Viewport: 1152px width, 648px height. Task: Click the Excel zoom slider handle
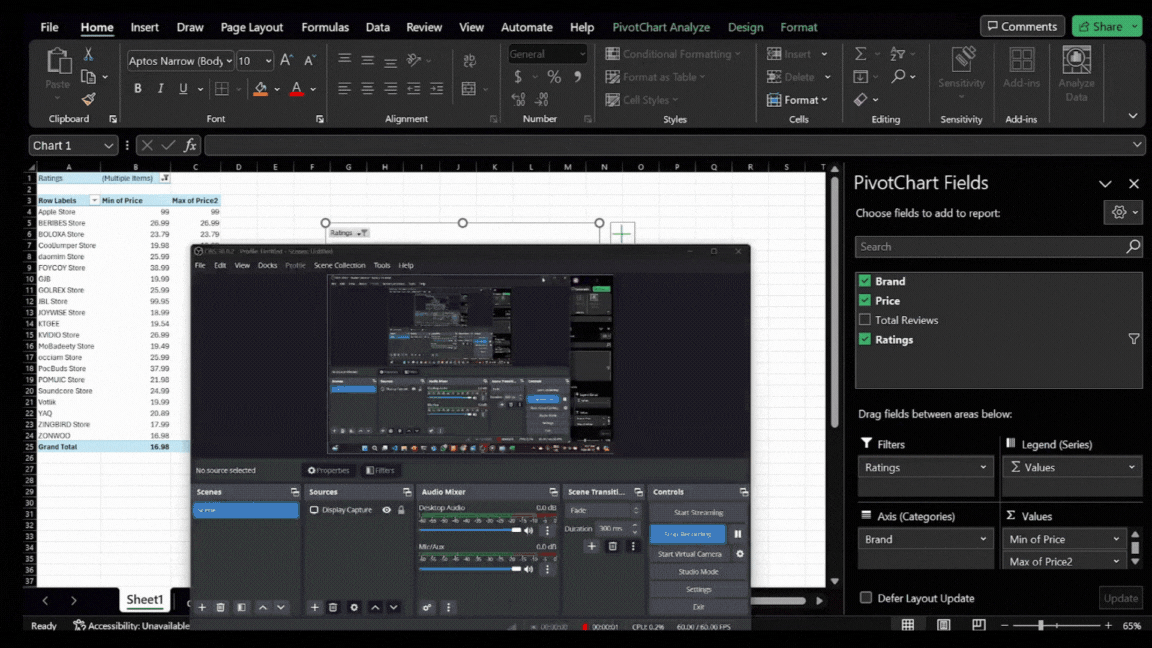(x=1040, y=625)
